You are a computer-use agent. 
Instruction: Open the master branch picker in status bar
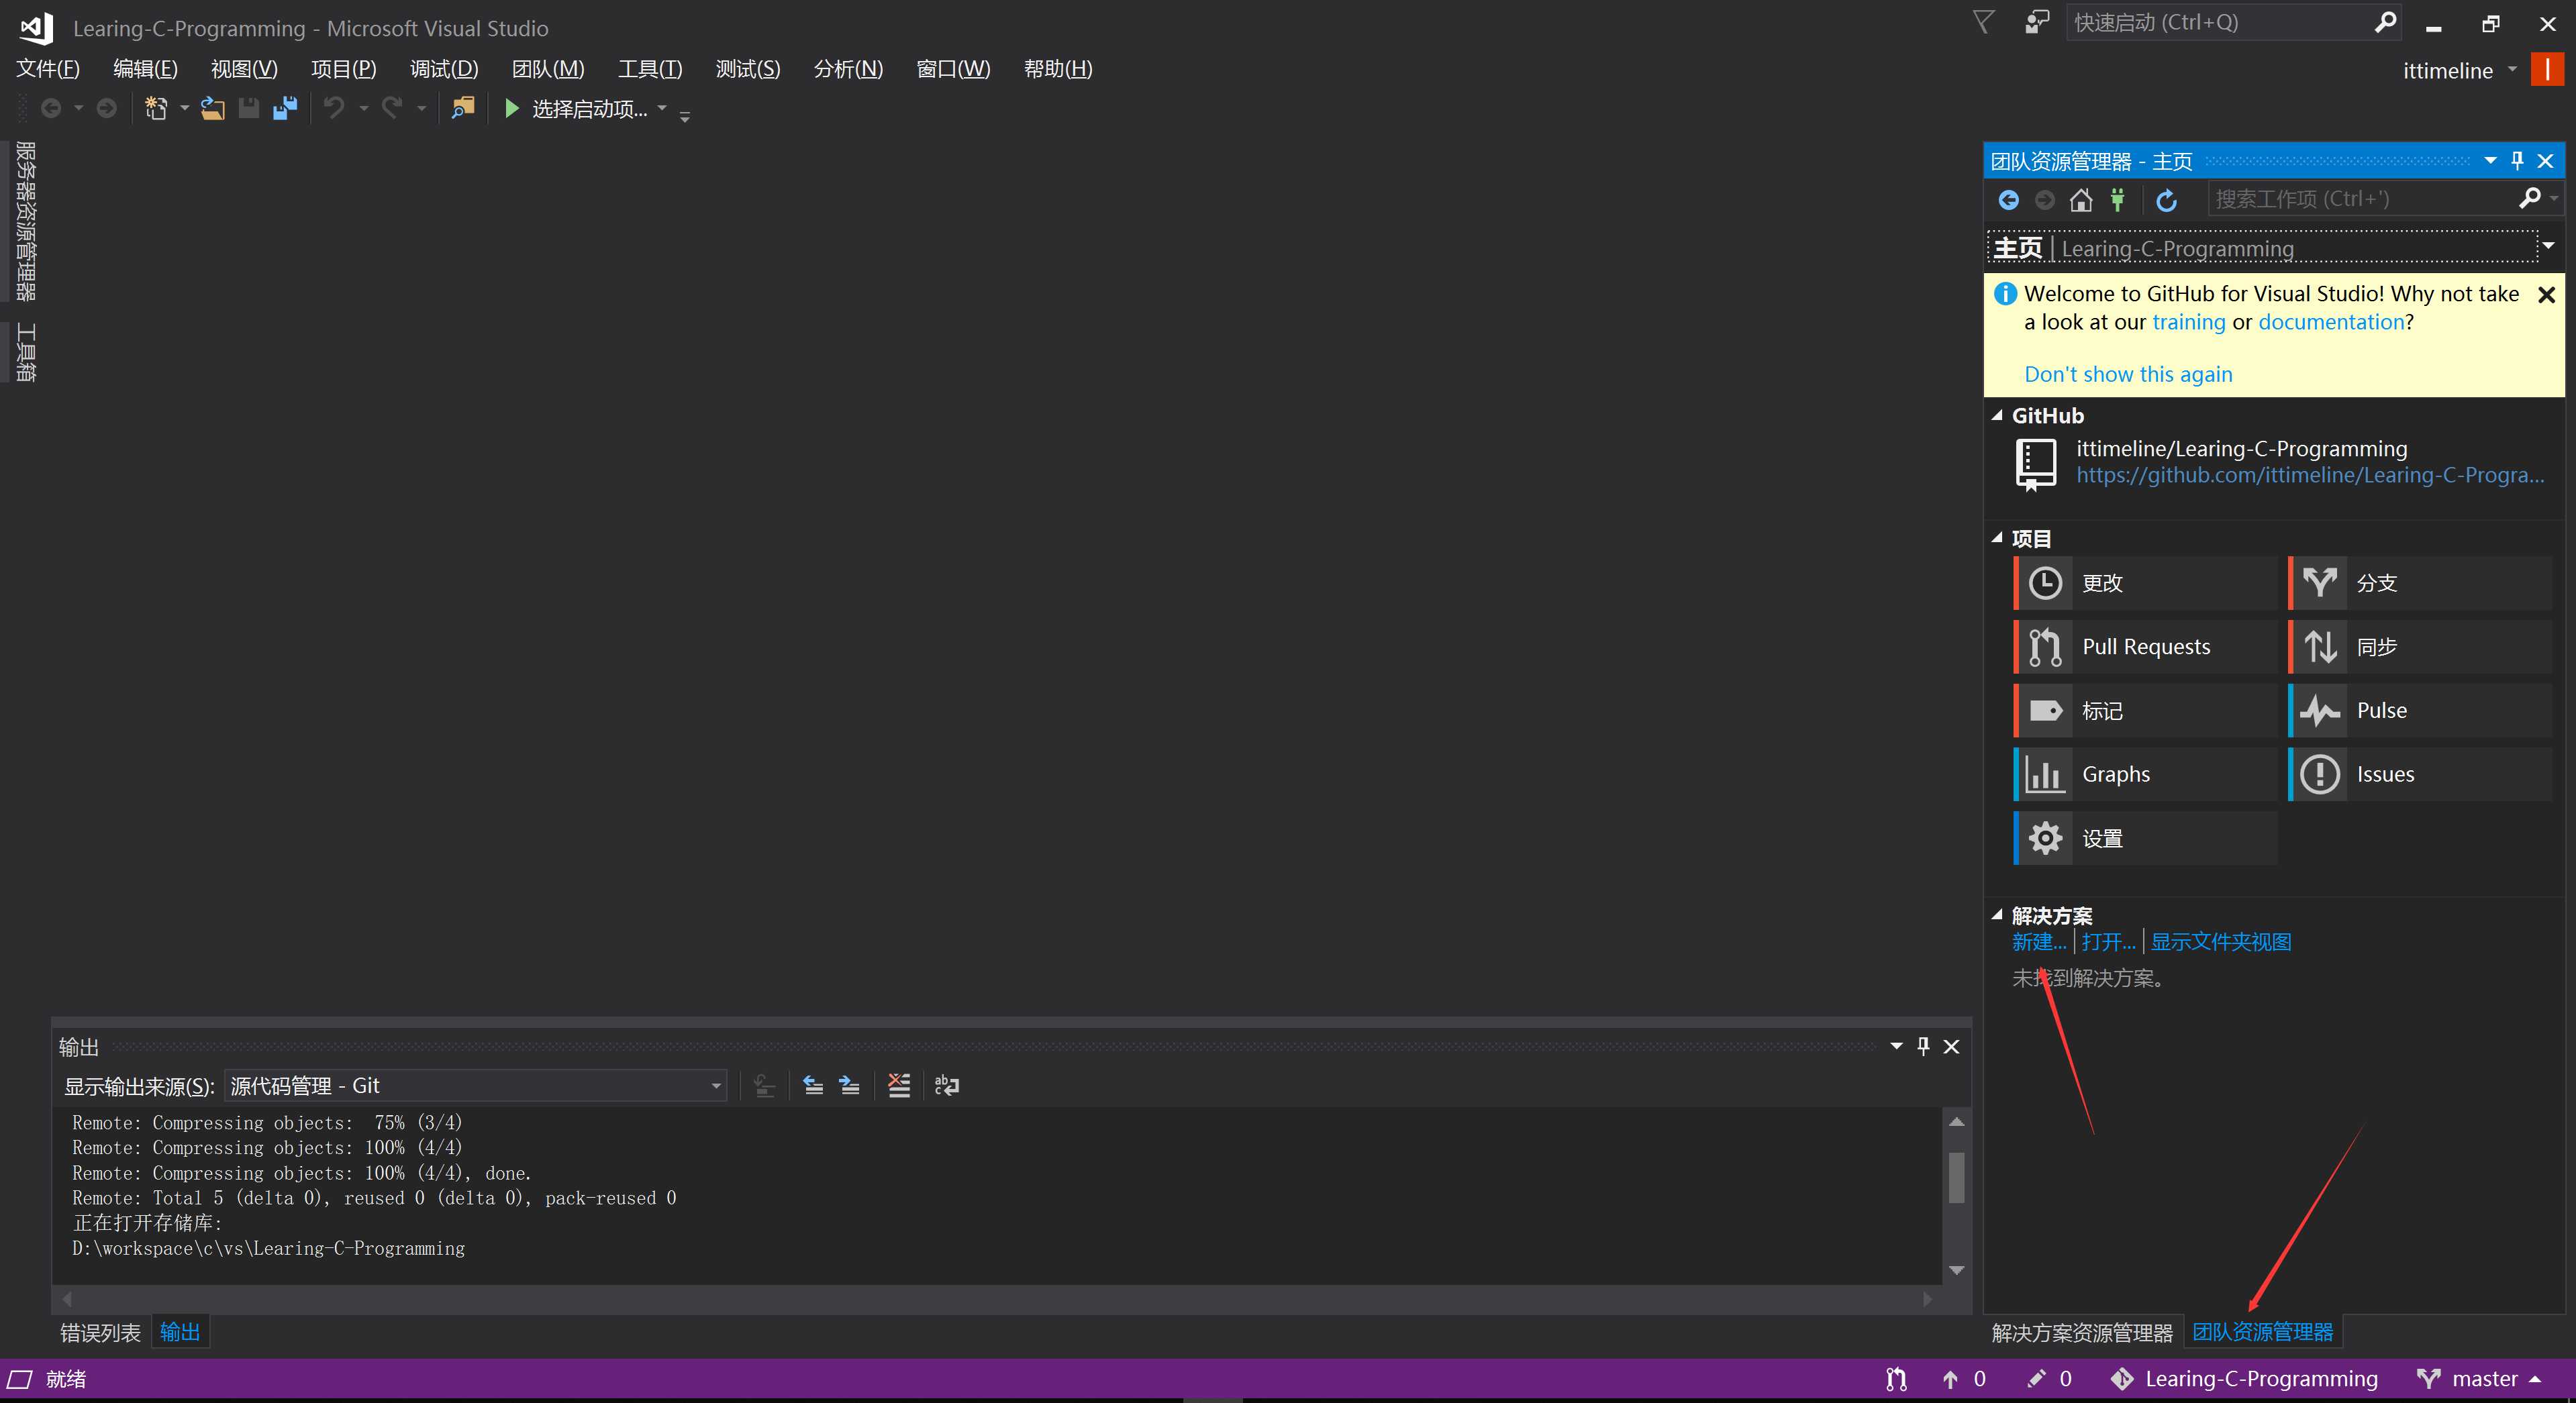click(x=2479, y=1379)
